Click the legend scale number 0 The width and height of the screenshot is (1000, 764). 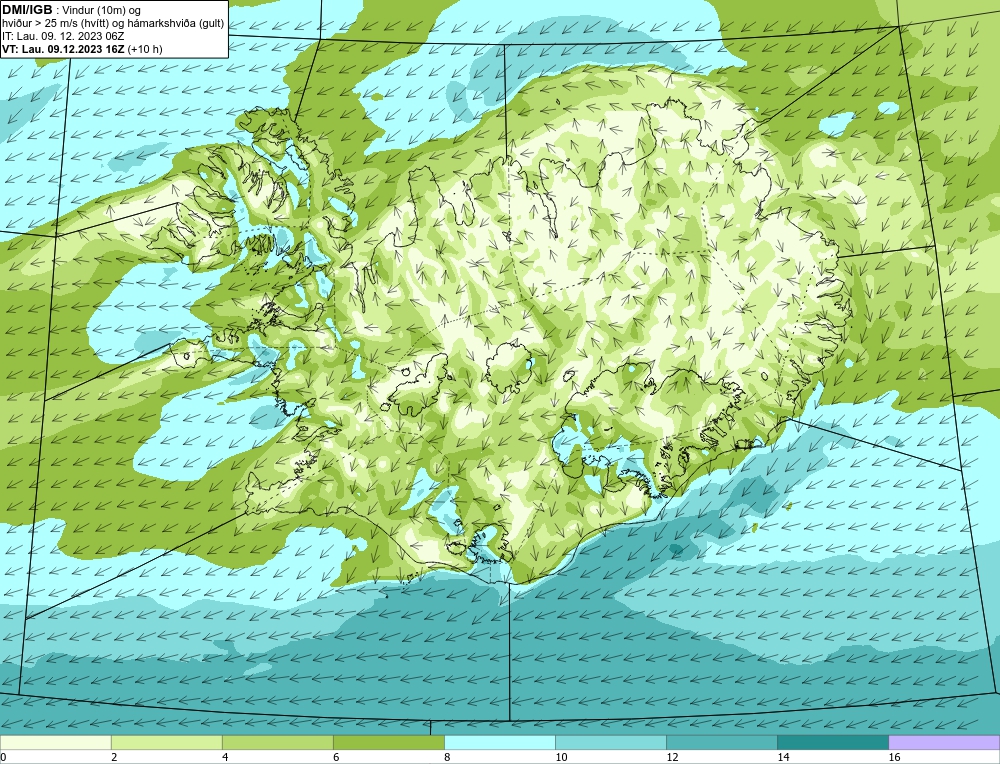tap(3, 757)
